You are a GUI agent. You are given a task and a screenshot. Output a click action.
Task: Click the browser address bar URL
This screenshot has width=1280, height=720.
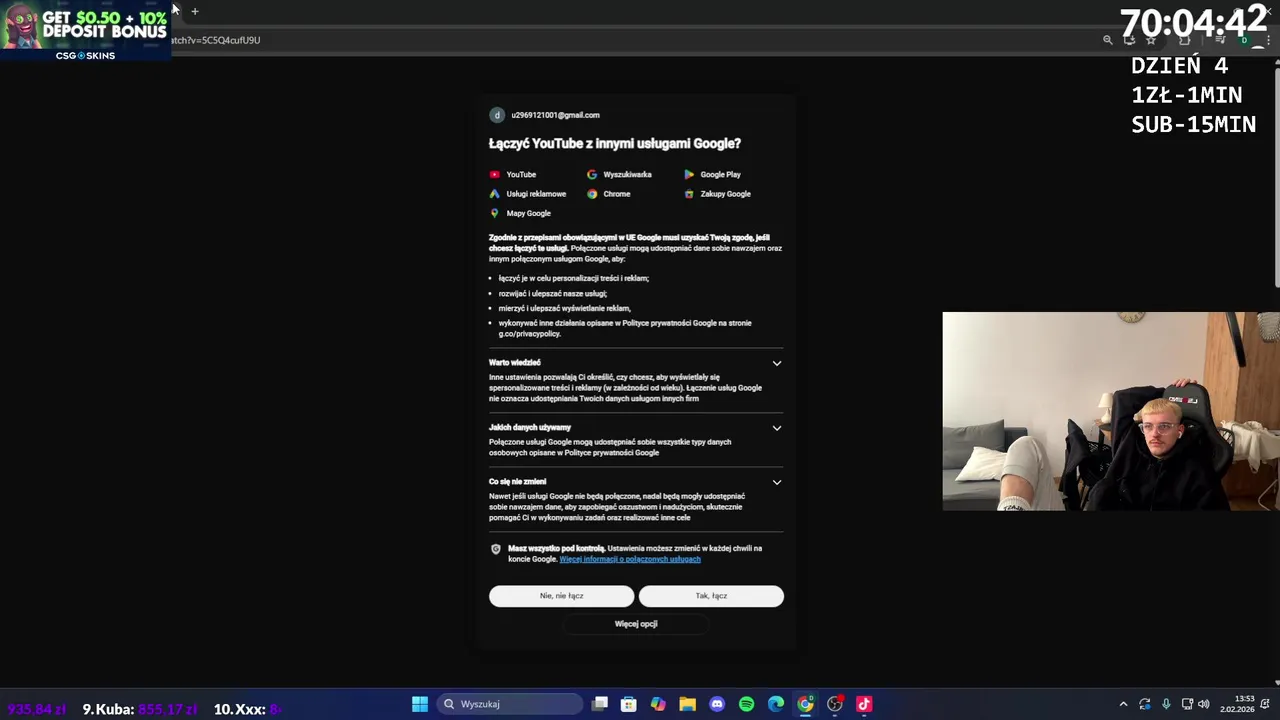(215, 40)
